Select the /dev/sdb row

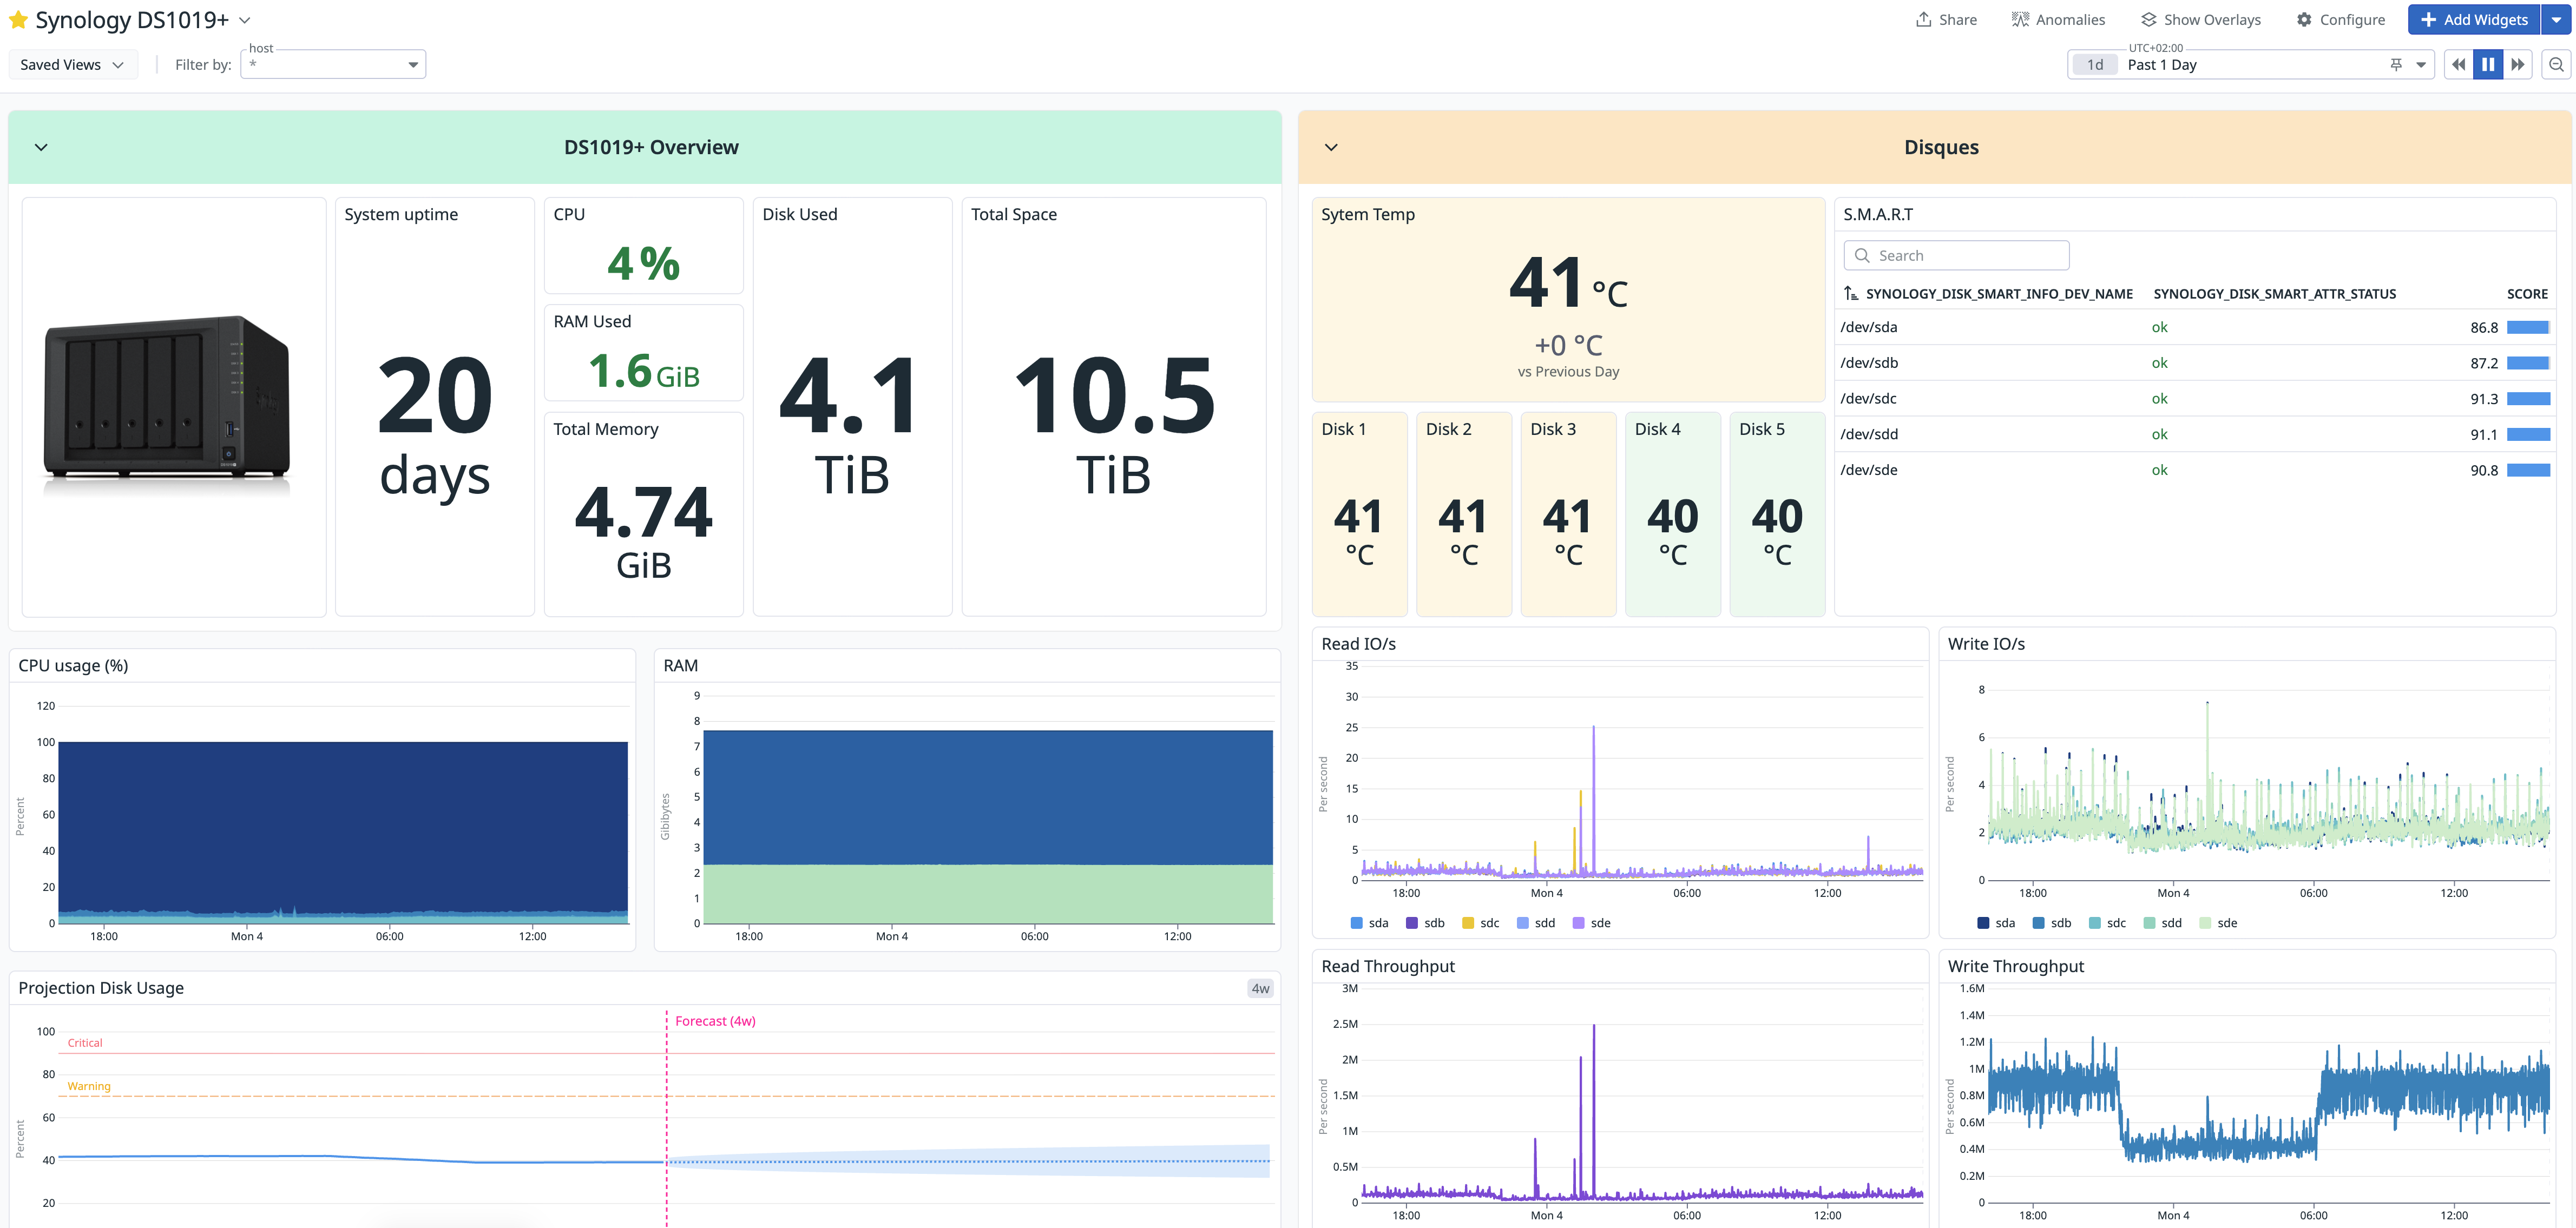click(2194, 363)
